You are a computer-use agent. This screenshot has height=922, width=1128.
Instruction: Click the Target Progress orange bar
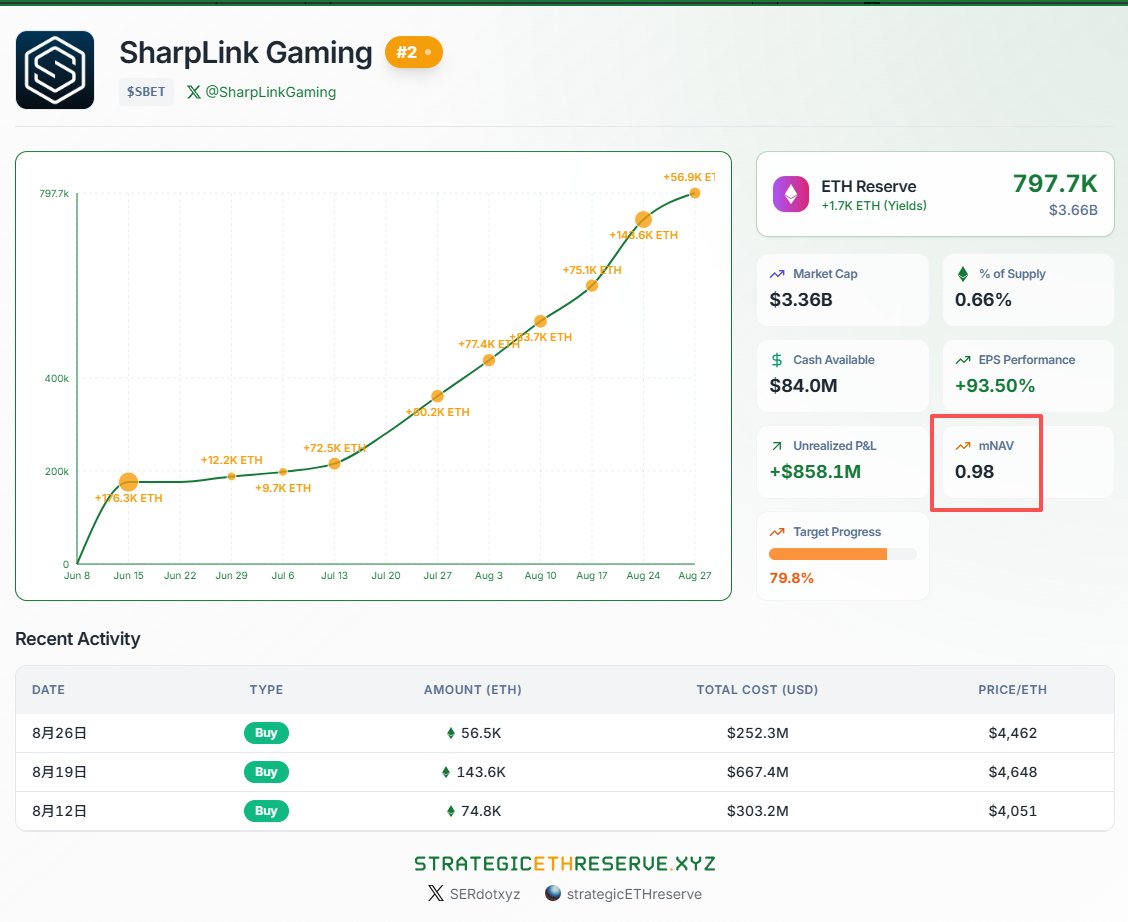pyautogui.click(x=828, y=554)
